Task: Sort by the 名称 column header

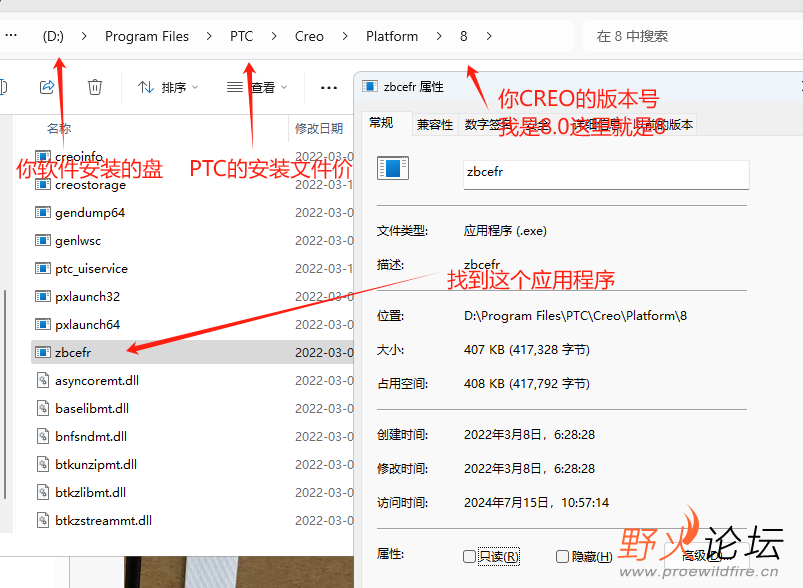Action: point(59,128)
